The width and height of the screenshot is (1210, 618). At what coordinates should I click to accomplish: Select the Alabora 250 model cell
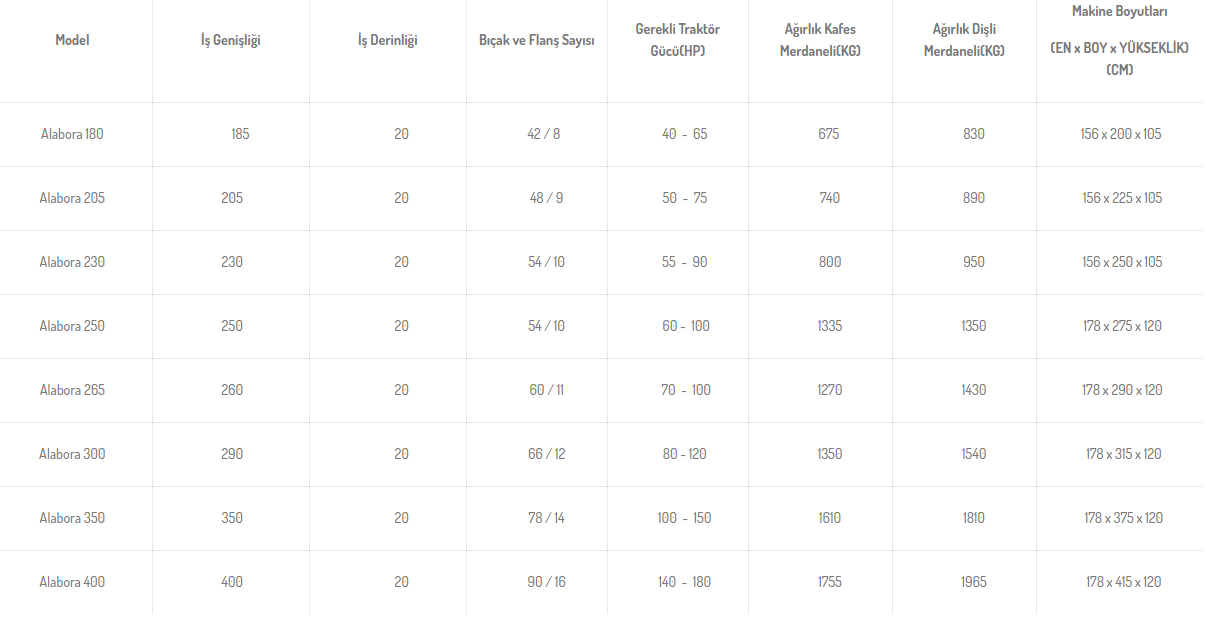[72, 326]
